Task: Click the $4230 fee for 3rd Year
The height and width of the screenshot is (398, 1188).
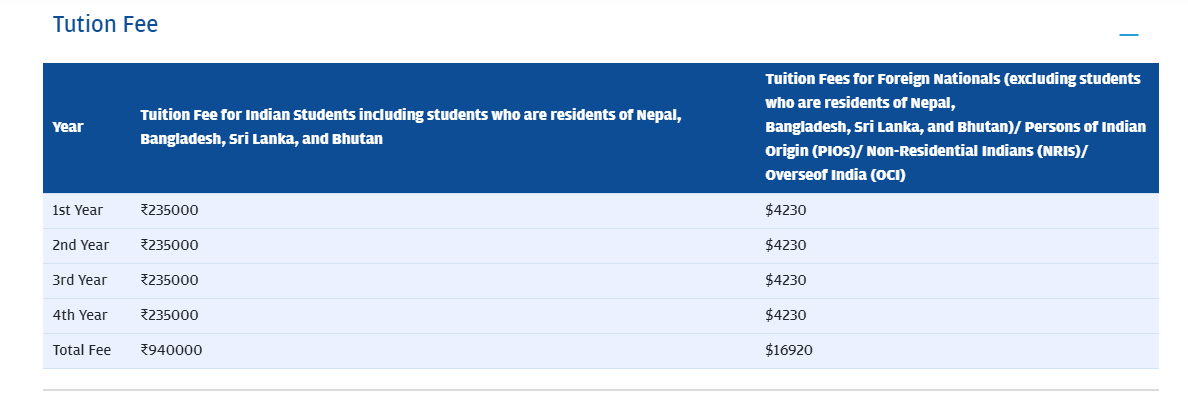Action: click(786, 280)
